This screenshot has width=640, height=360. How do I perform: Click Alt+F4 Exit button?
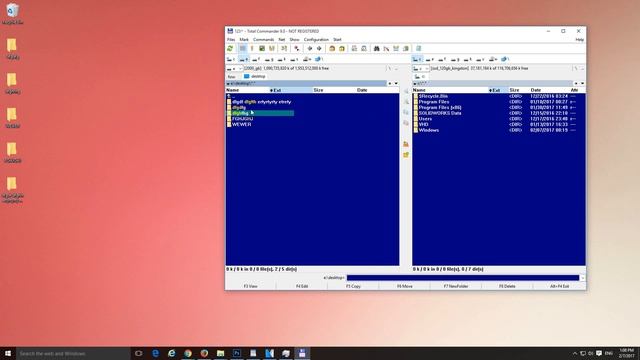click(x=560, y=287)
